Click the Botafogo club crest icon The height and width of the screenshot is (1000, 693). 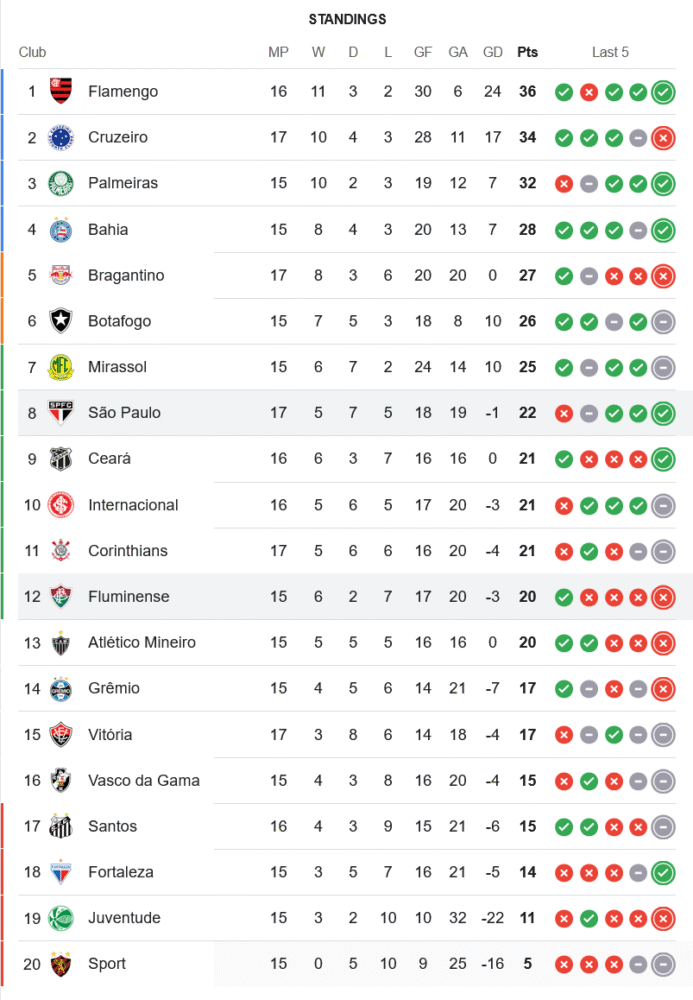(61, 321)
